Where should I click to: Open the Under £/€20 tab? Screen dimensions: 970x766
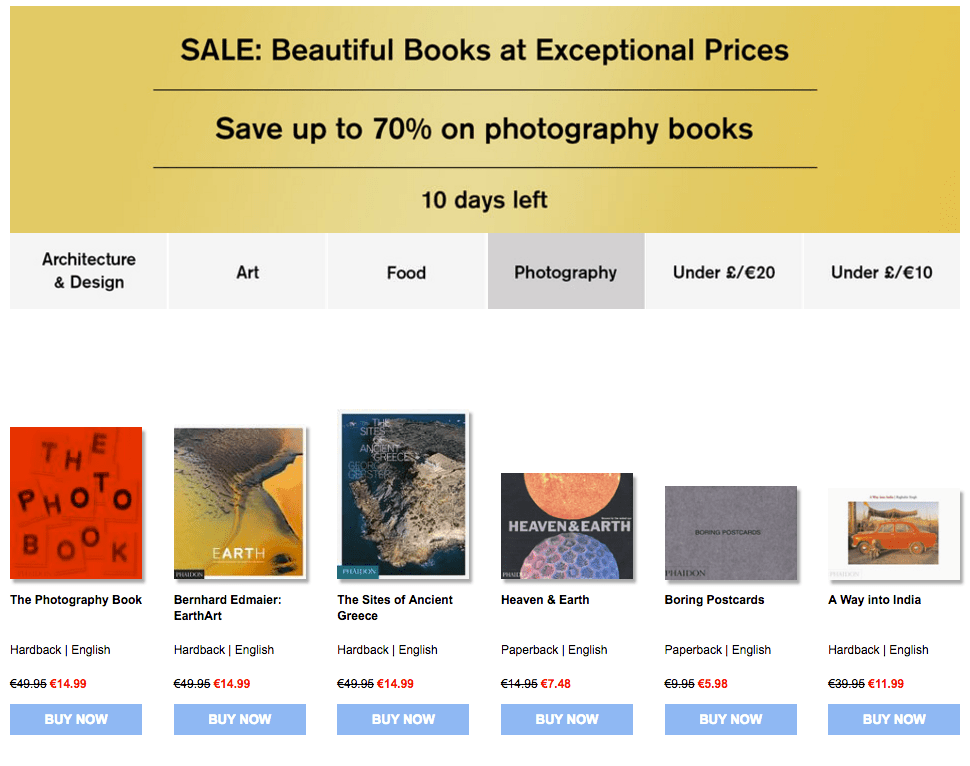point(723,272)
